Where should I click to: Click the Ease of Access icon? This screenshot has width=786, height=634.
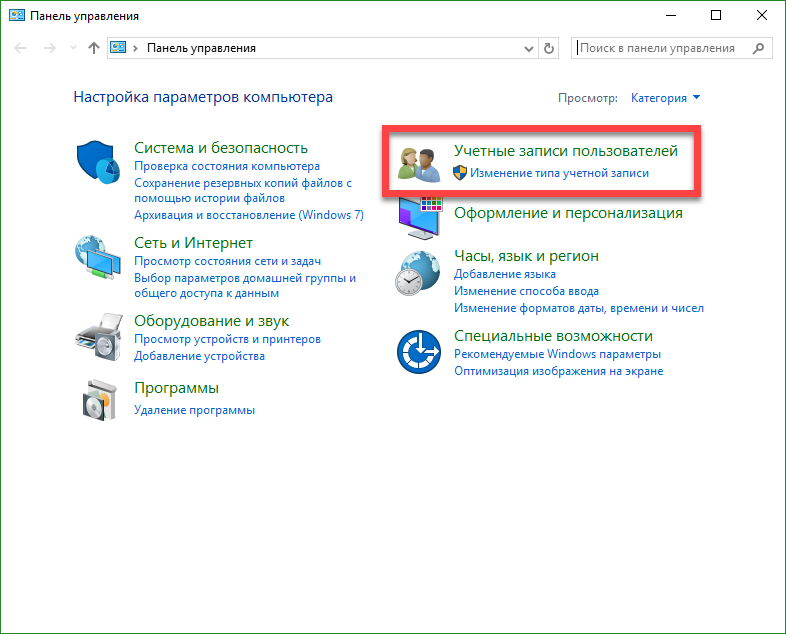coord(419,352)
